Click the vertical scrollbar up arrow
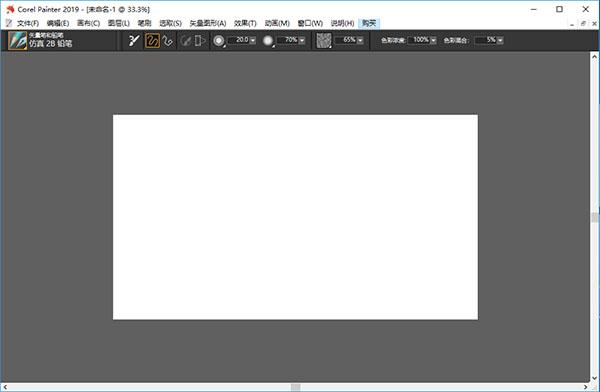Image resolution: width=600 pixels, height=392 pixels. tap(594, 57)
